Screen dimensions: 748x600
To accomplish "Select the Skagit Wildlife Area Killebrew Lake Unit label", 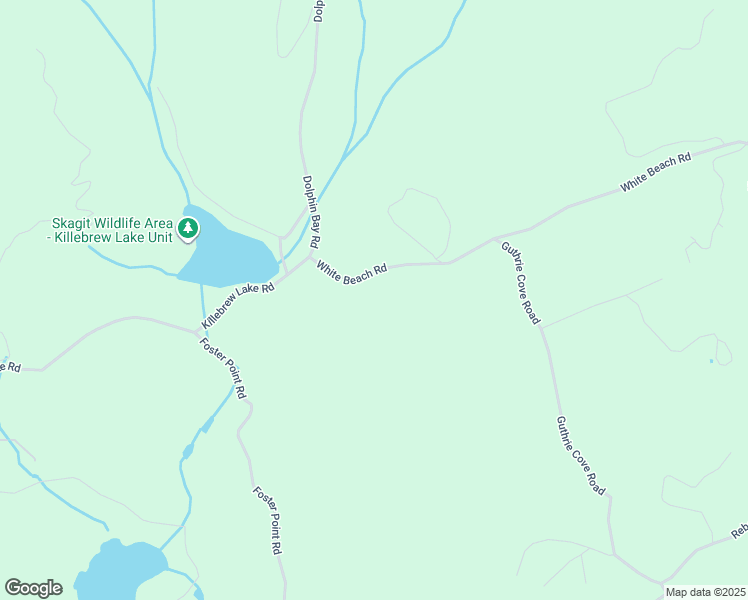I will [113, 230].
